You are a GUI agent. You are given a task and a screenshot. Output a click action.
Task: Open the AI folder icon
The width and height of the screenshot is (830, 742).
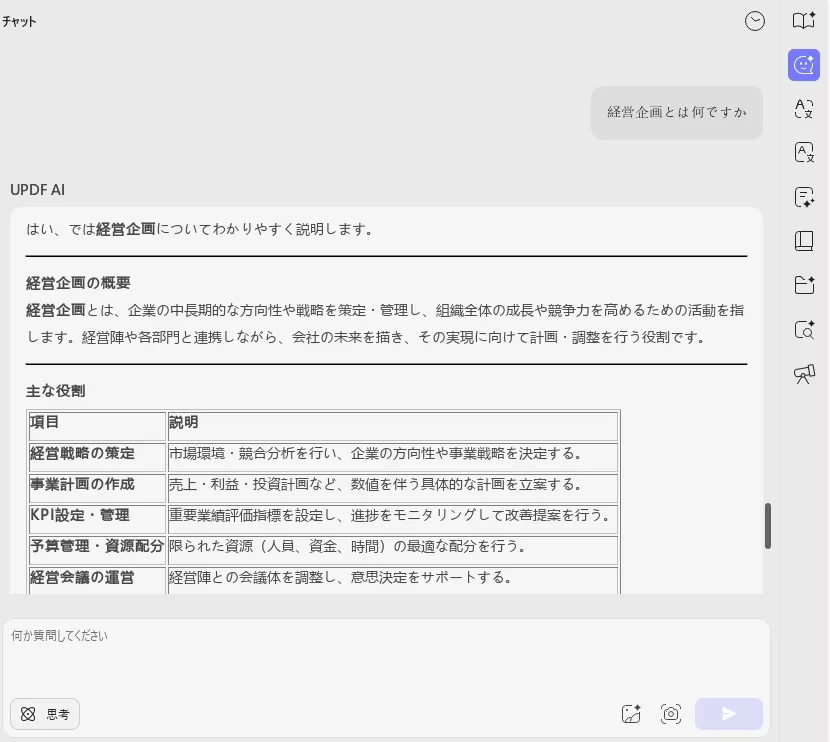(804, 285)
